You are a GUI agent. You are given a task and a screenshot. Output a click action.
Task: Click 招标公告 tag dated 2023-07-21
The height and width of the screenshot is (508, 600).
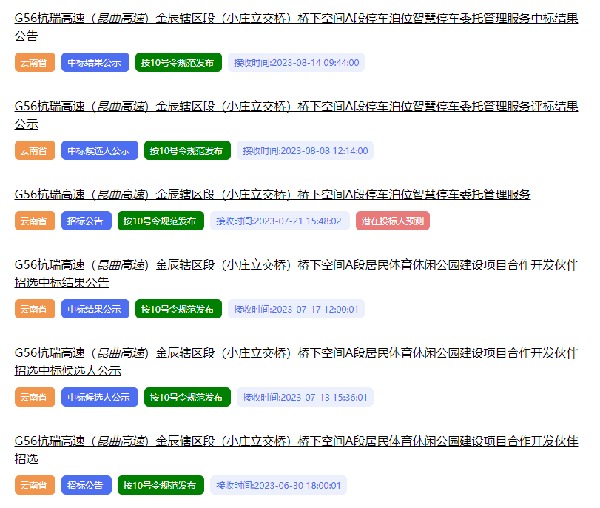click(x=86, y=221)
